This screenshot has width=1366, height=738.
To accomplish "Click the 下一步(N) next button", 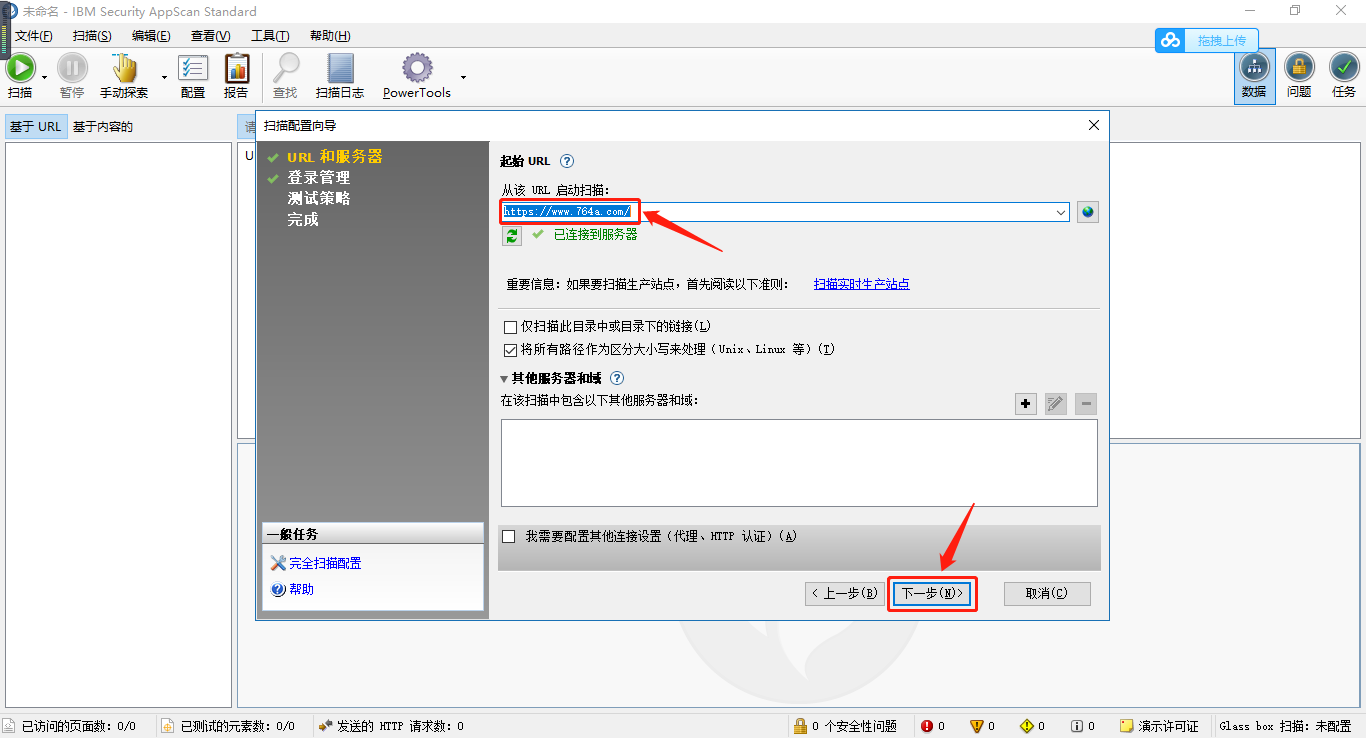I will coord(932,594).
